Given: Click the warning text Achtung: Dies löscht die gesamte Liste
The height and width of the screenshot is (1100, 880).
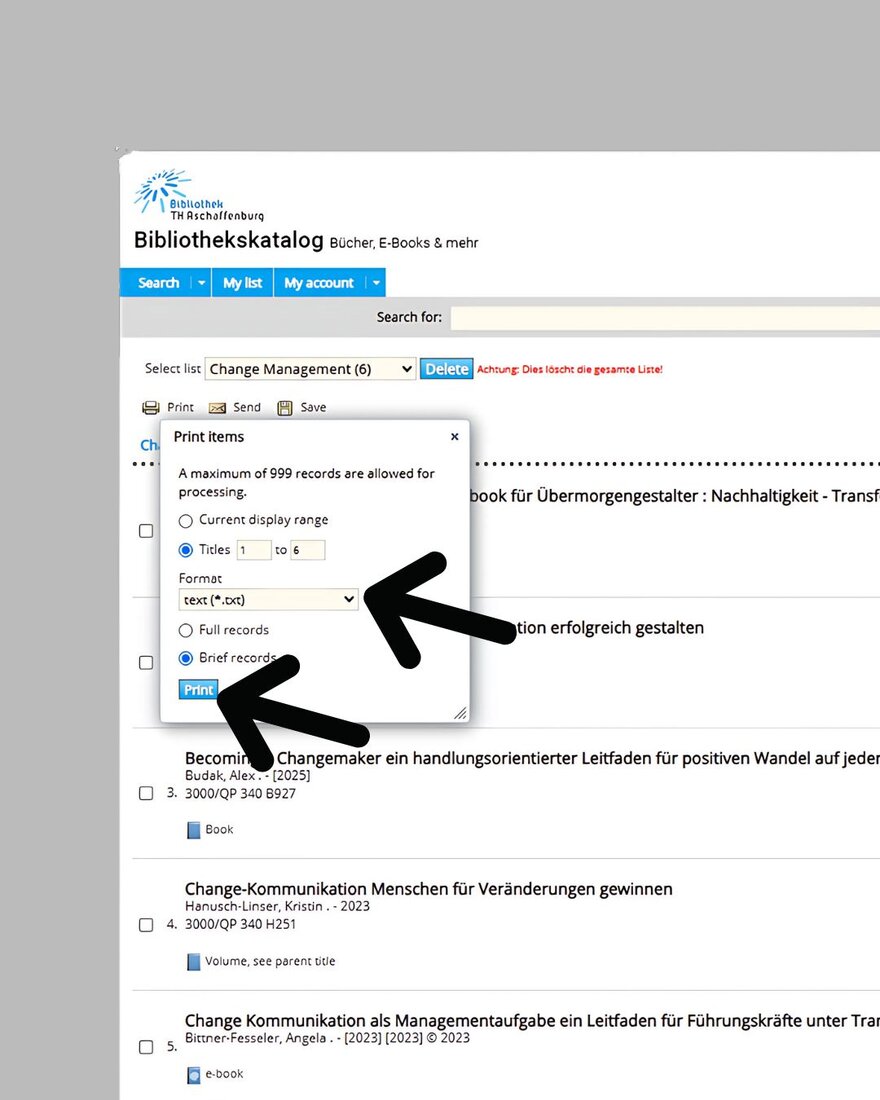Looking at the screenshot, I should coord(570,370).
